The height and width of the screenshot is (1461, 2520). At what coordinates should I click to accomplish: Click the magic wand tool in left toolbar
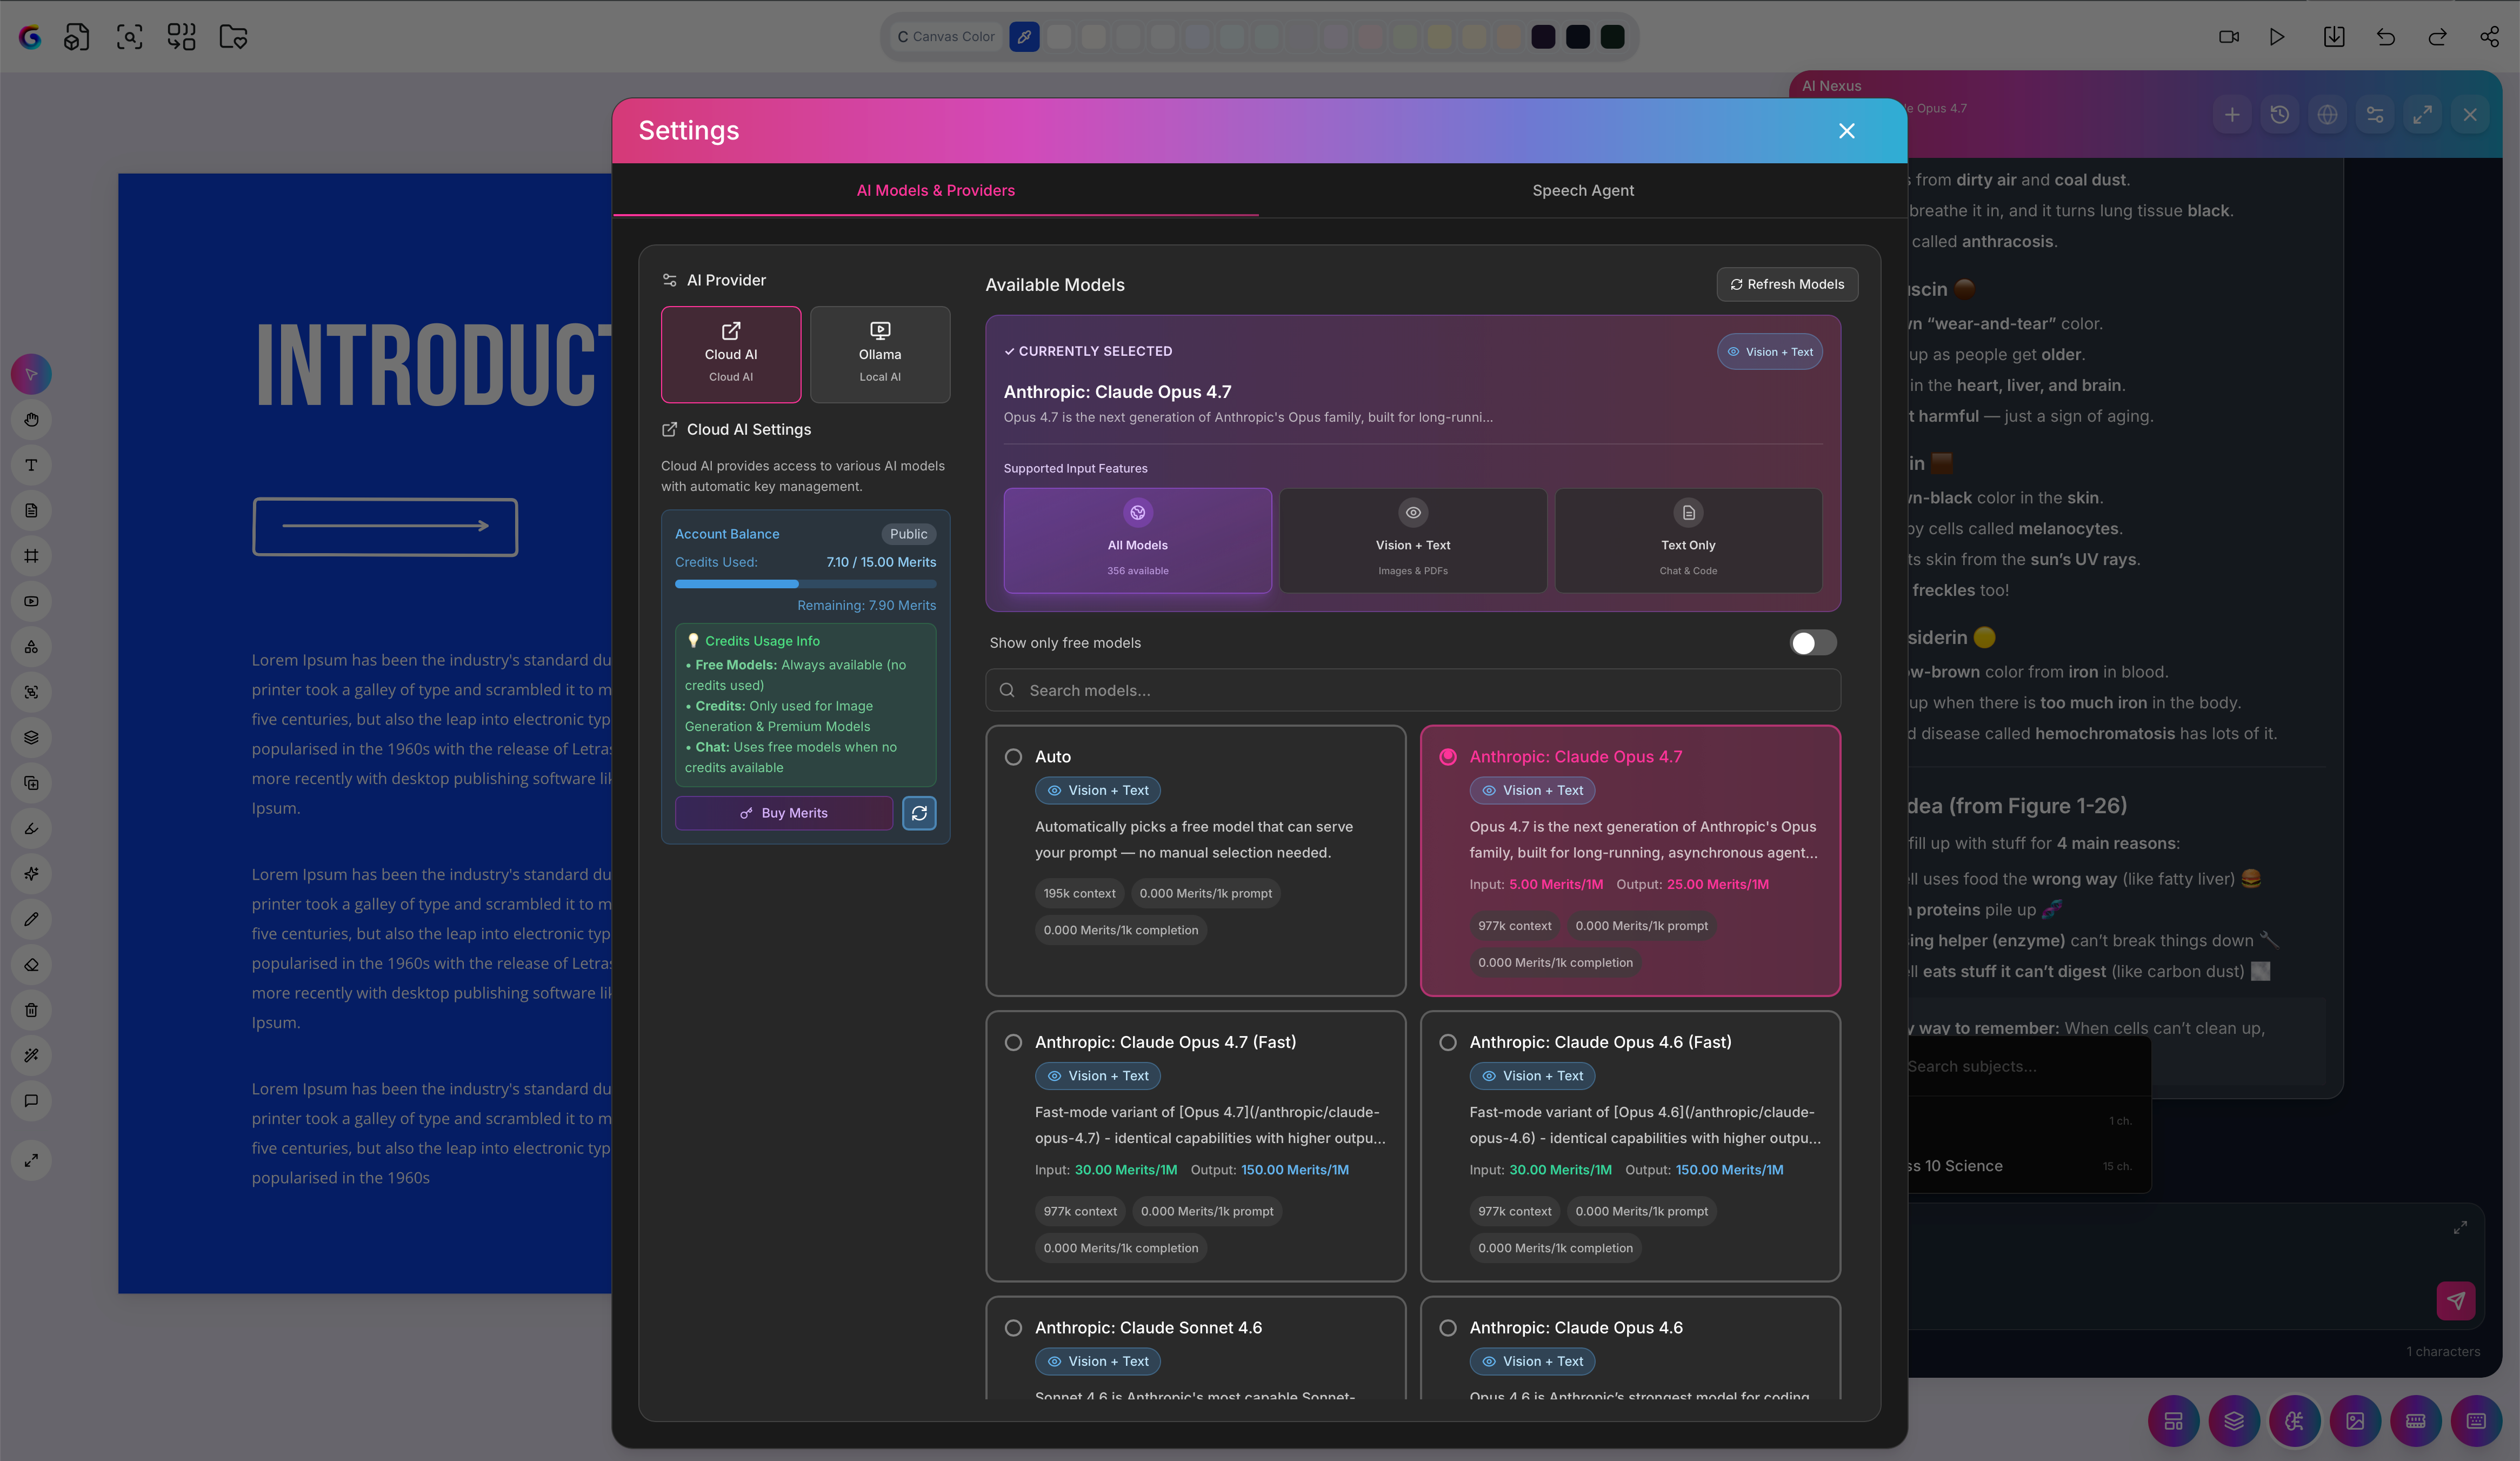pyautogui.click(x=31, y=1056)
